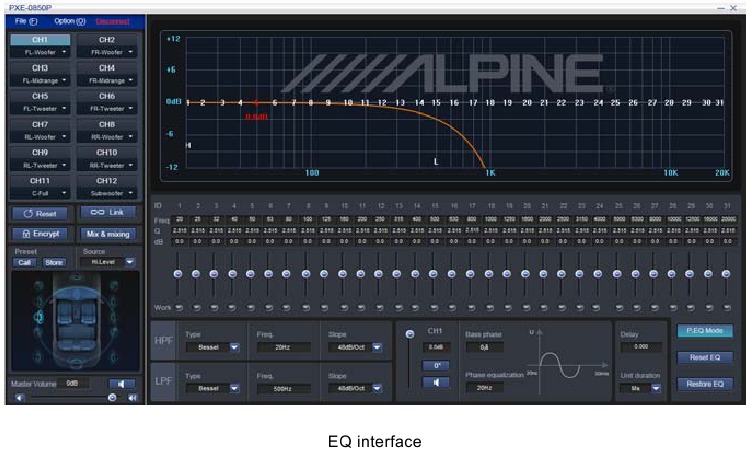Select channel CH11 tab
This screenshot has height=449, width=750.
coord(40,181)
